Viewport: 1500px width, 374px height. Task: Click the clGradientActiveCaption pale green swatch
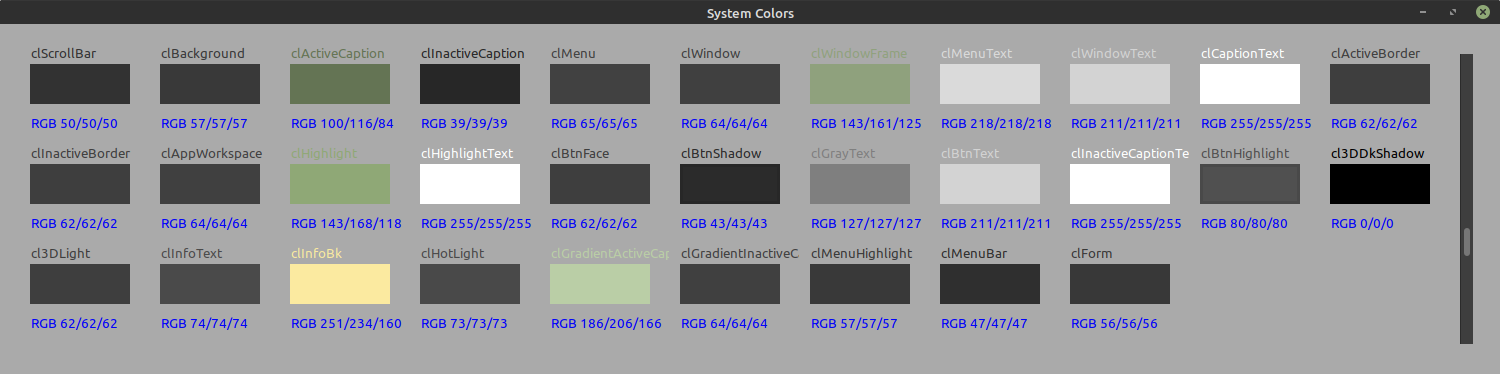[x=600, y=284]
